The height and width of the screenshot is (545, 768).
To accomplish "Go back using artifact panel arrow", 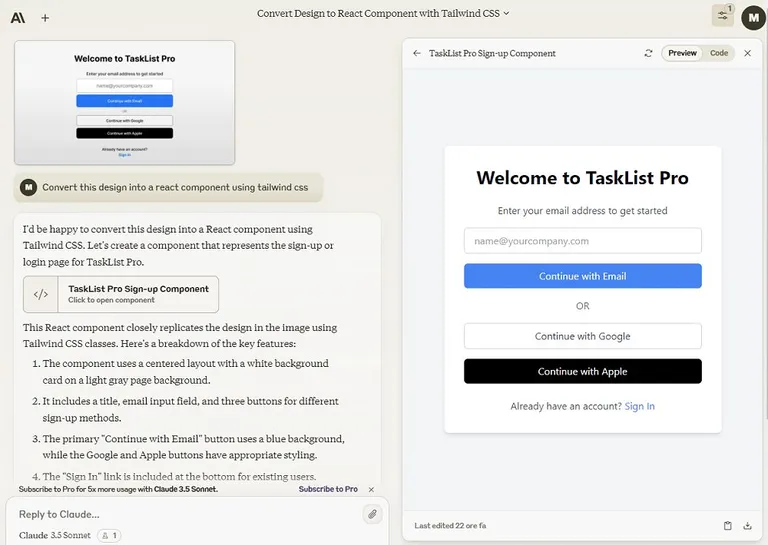I will pyautogui.click(x=417, y=53).
